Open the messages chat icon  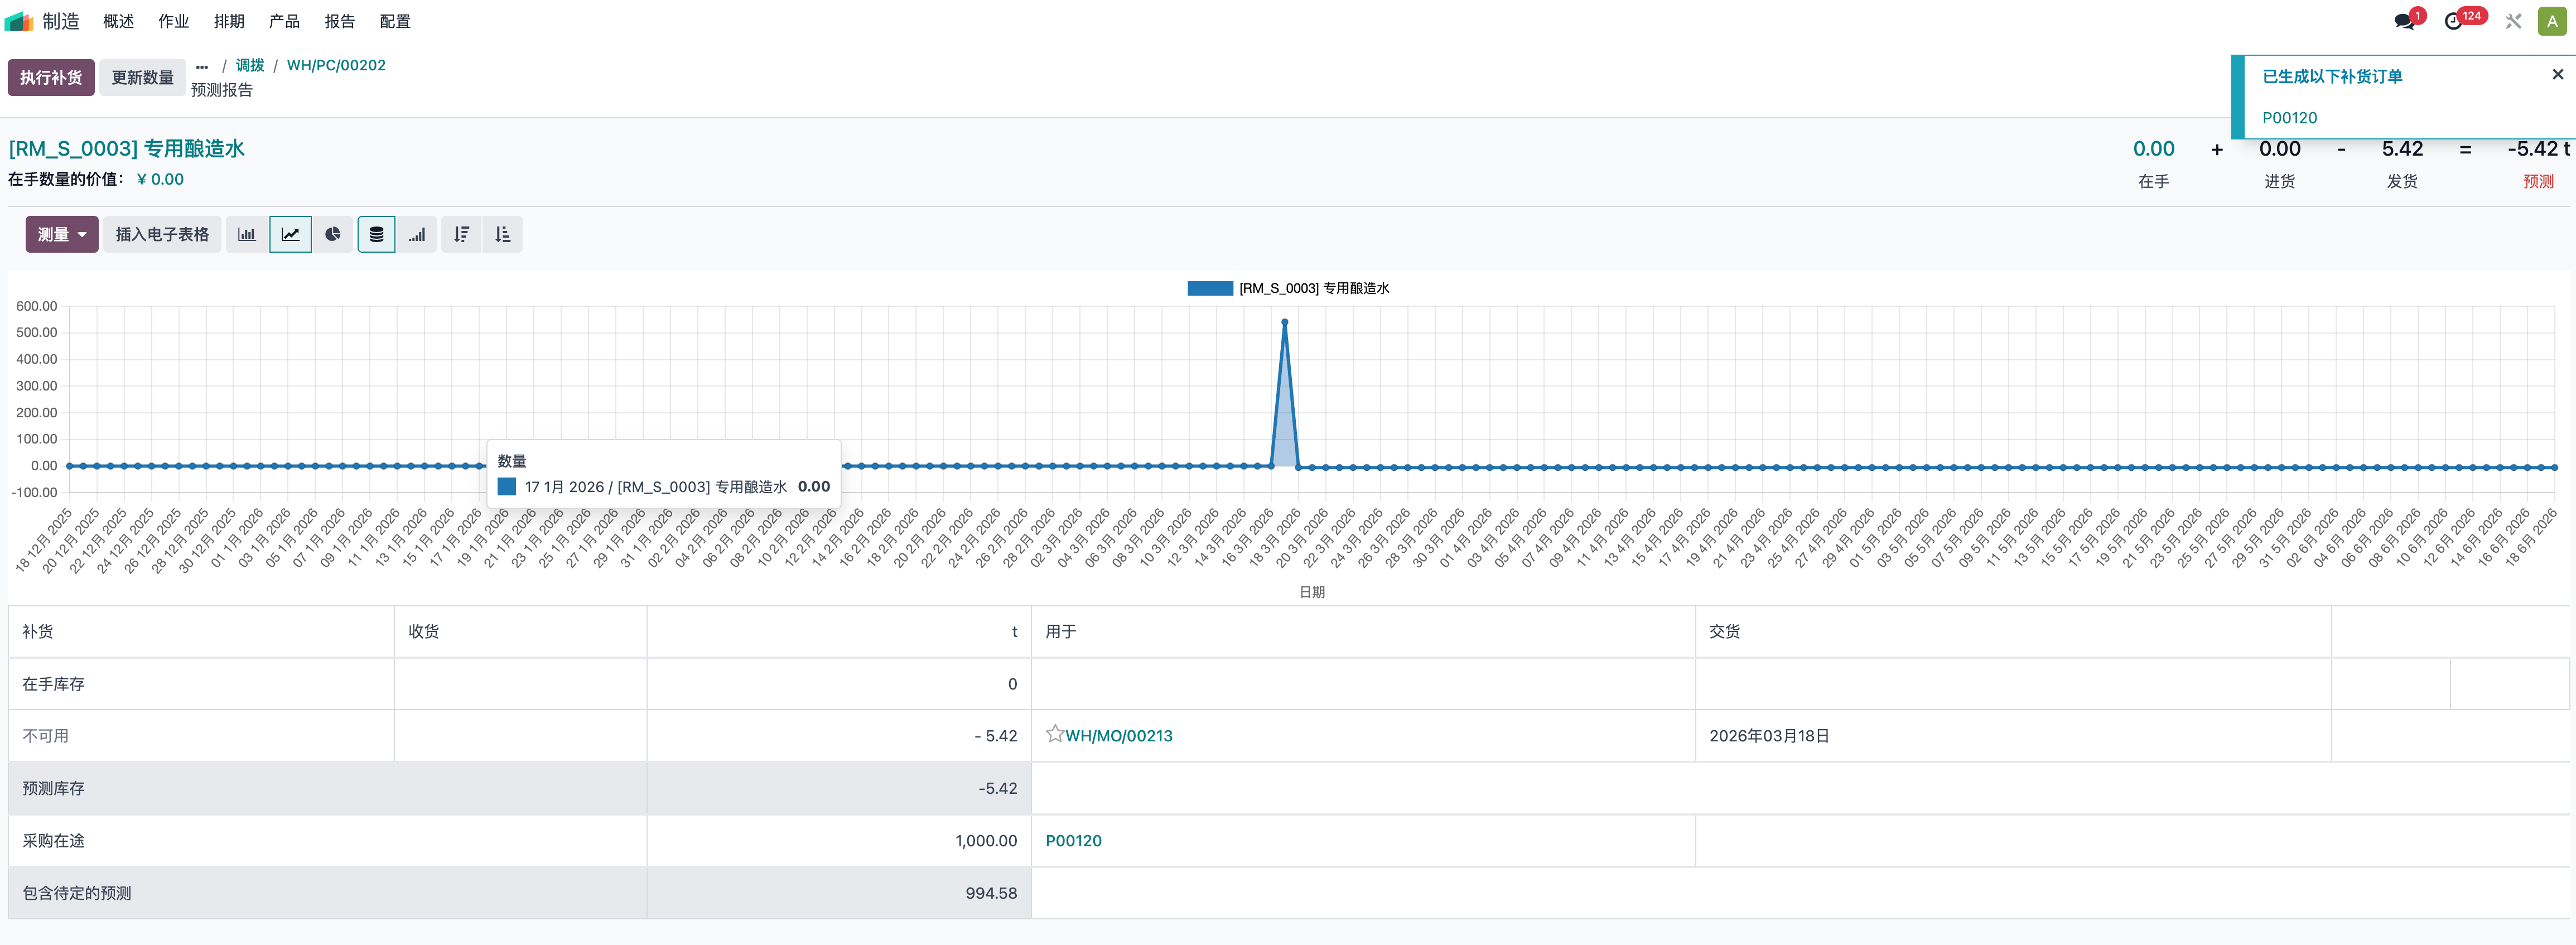2405,21
